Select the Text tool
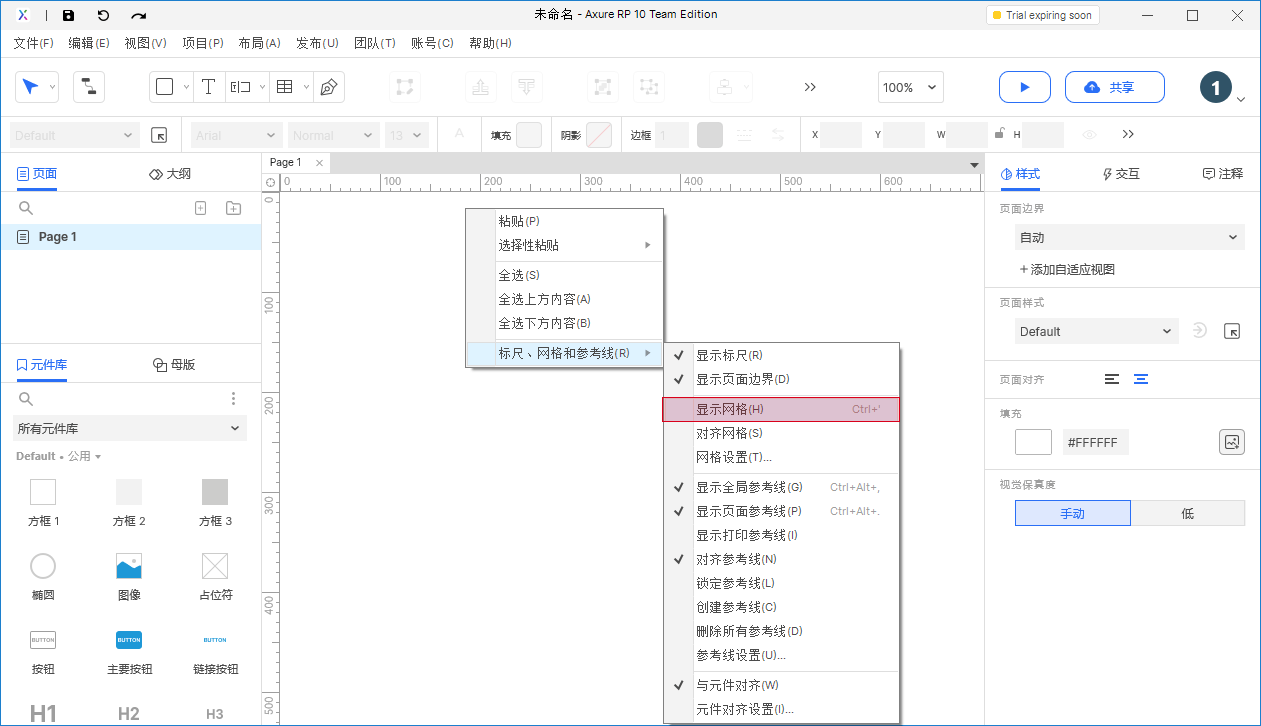Image resolution: width=1261 pixels, height=726 pixels. 208,87
